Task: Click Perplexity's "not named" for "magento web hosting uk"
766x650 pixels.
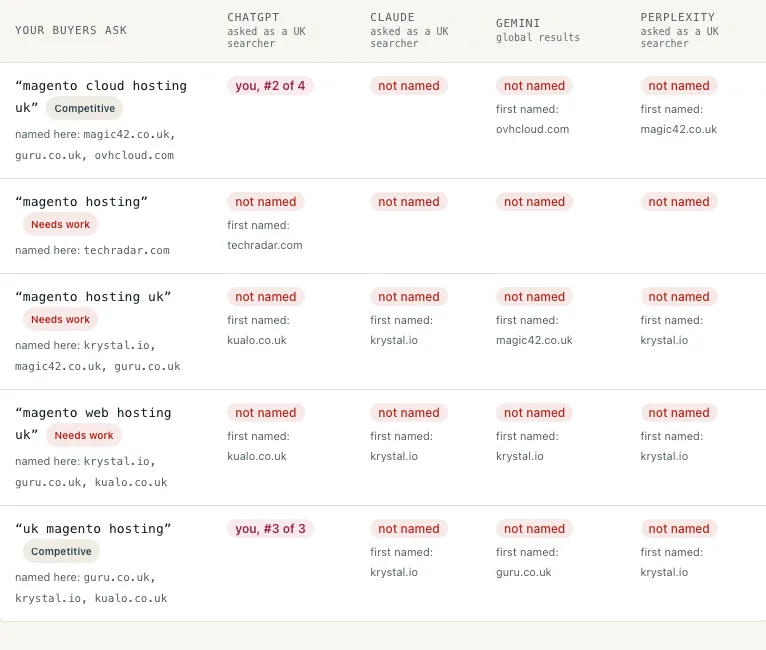Action: pyautogui.click(x=679, y=413)
